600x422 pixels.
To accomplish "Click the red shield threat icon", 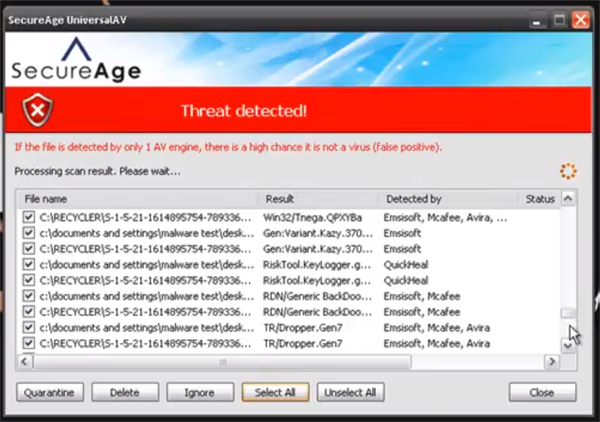I will click(38, 110).
